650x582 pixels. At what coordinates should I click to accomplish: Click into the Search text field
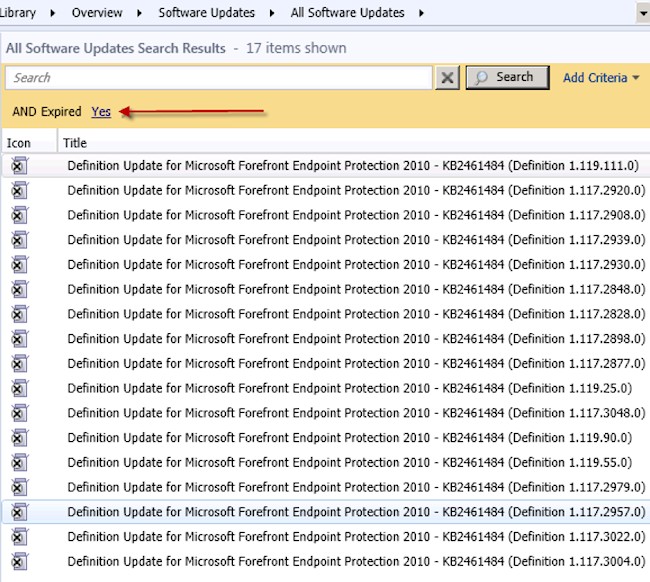(x=218, y=78)
